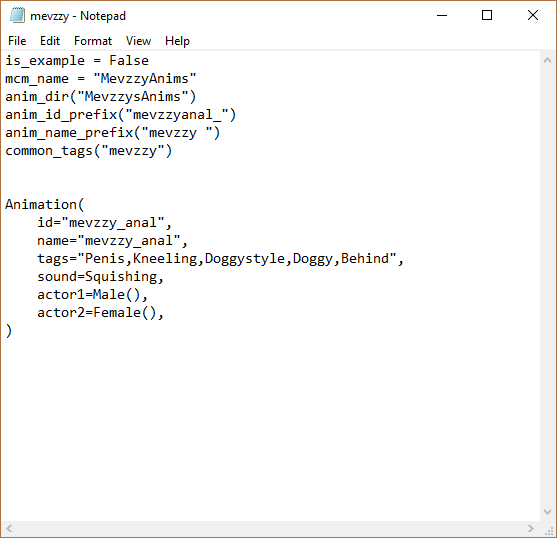The height and width of the screenshot is (538, 557).
Task: Click the sound=Squishing line
Action: pos(101,277)
